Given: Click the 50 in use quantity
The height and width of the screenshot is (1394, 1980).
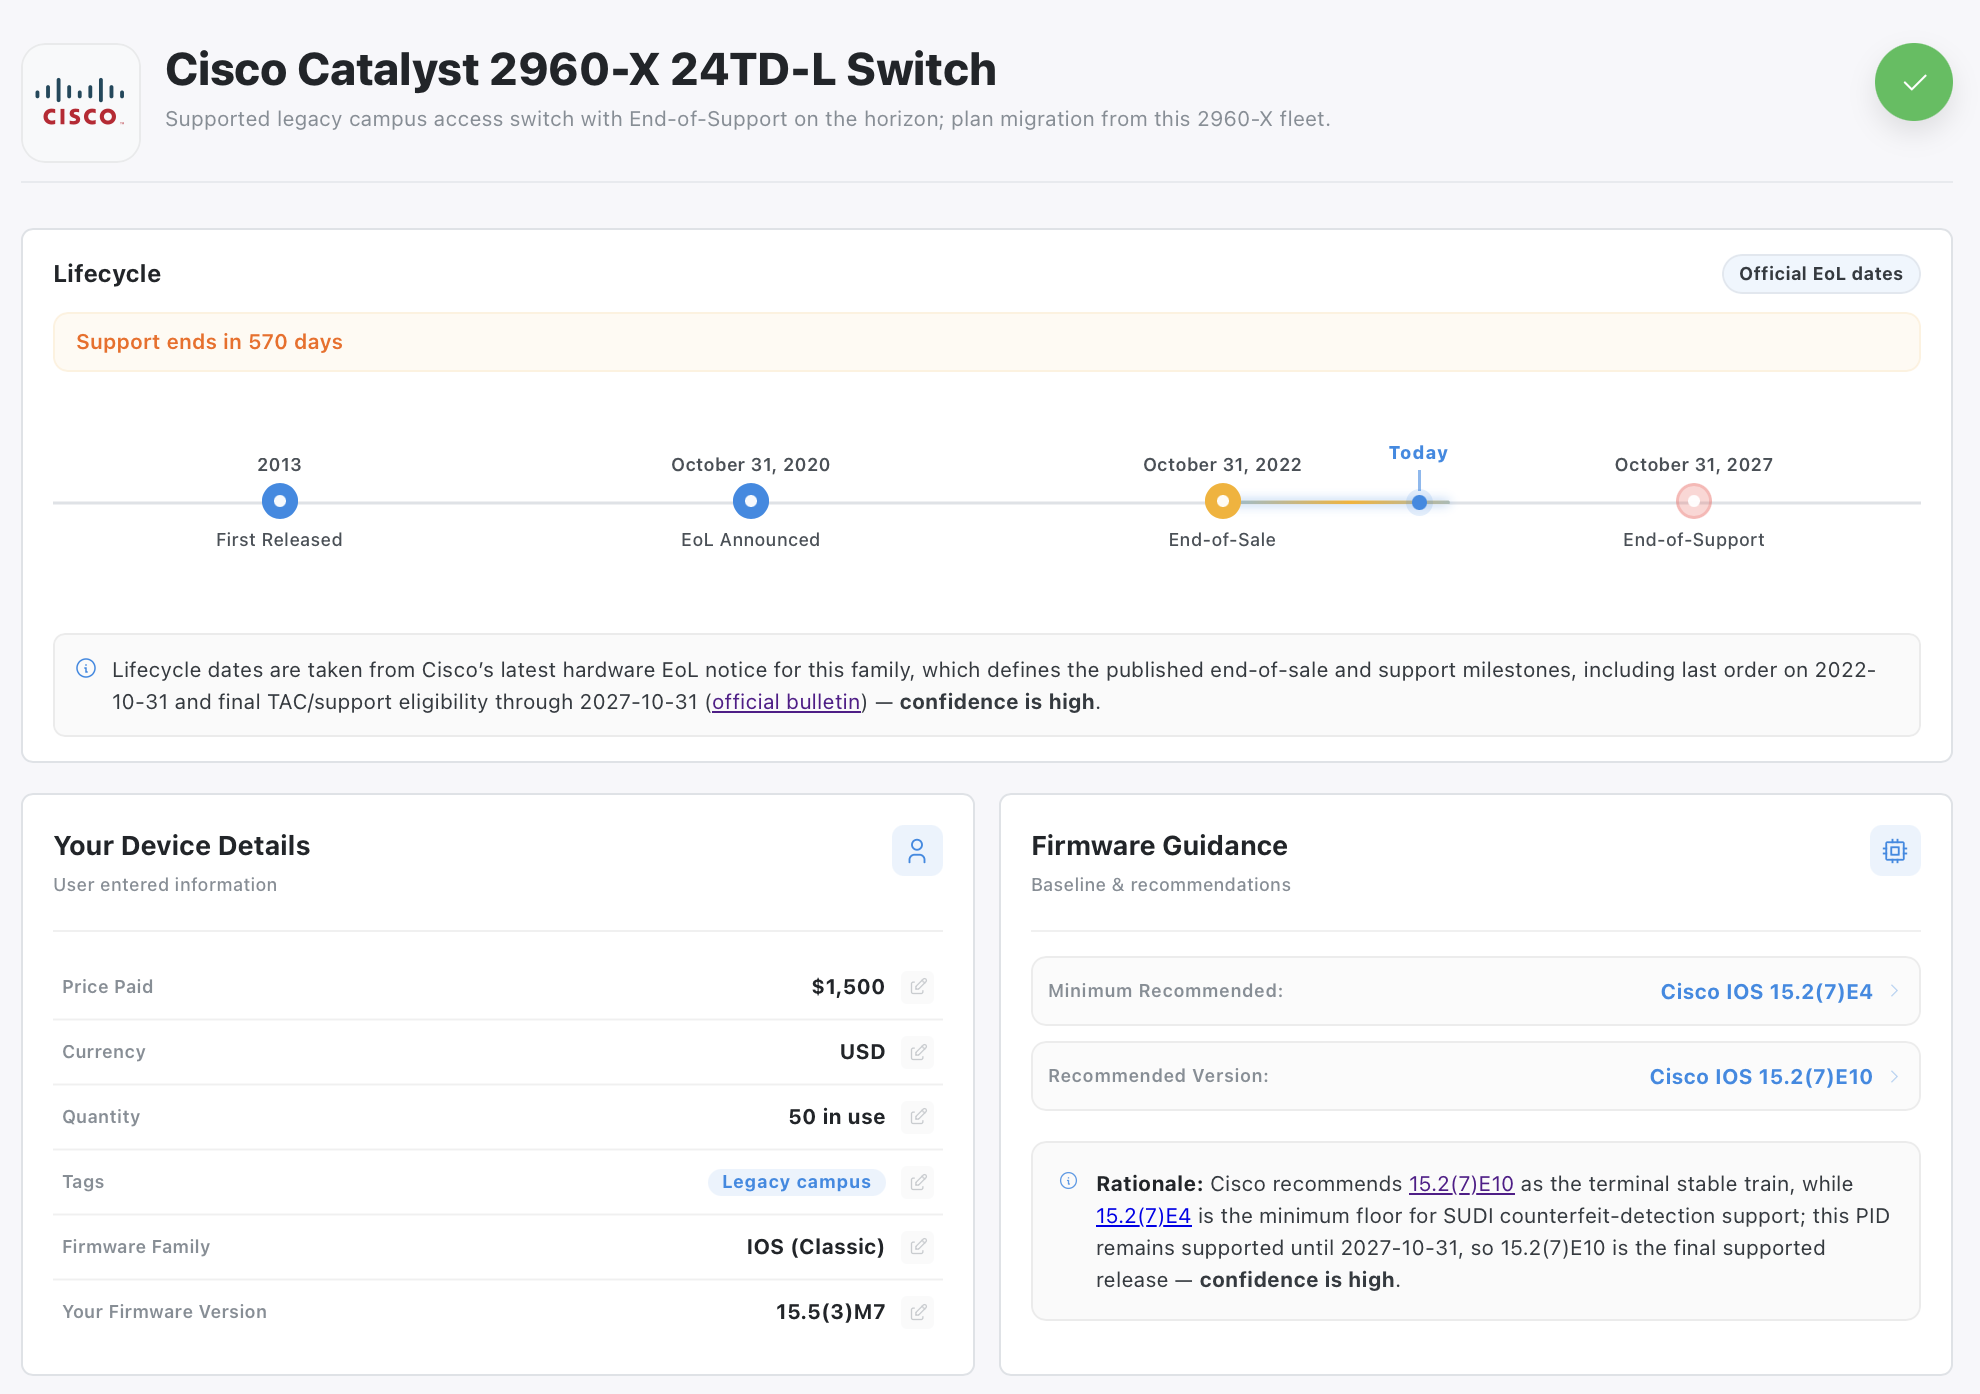Looking at the screenshot, I should (x=837, y=1117).
